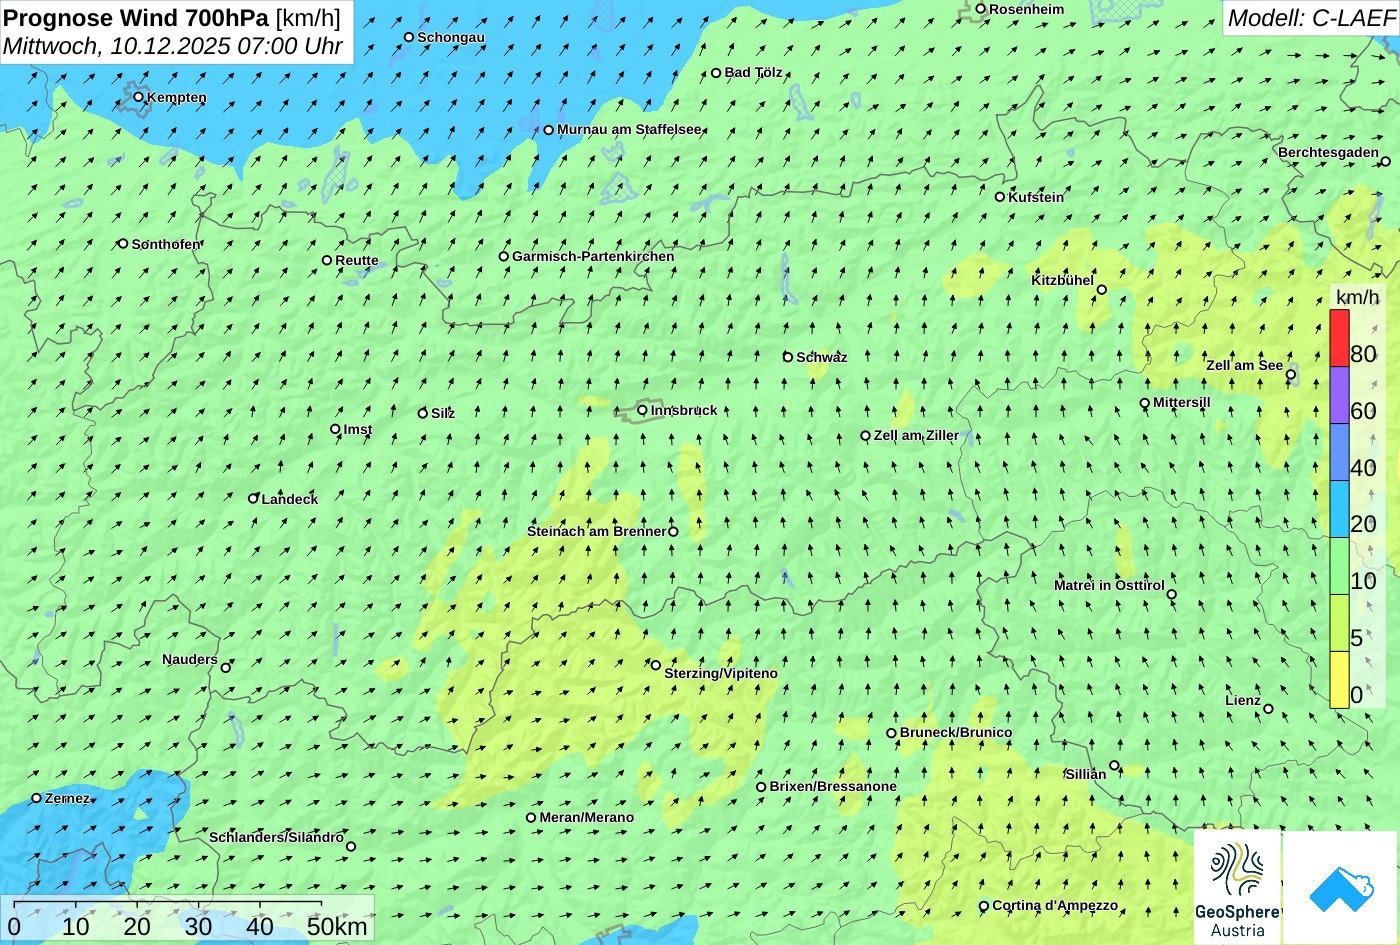Pick the 'Steinach am Brenner' label
Screen dimensions: 1400x945
click(x=596, y=531)
